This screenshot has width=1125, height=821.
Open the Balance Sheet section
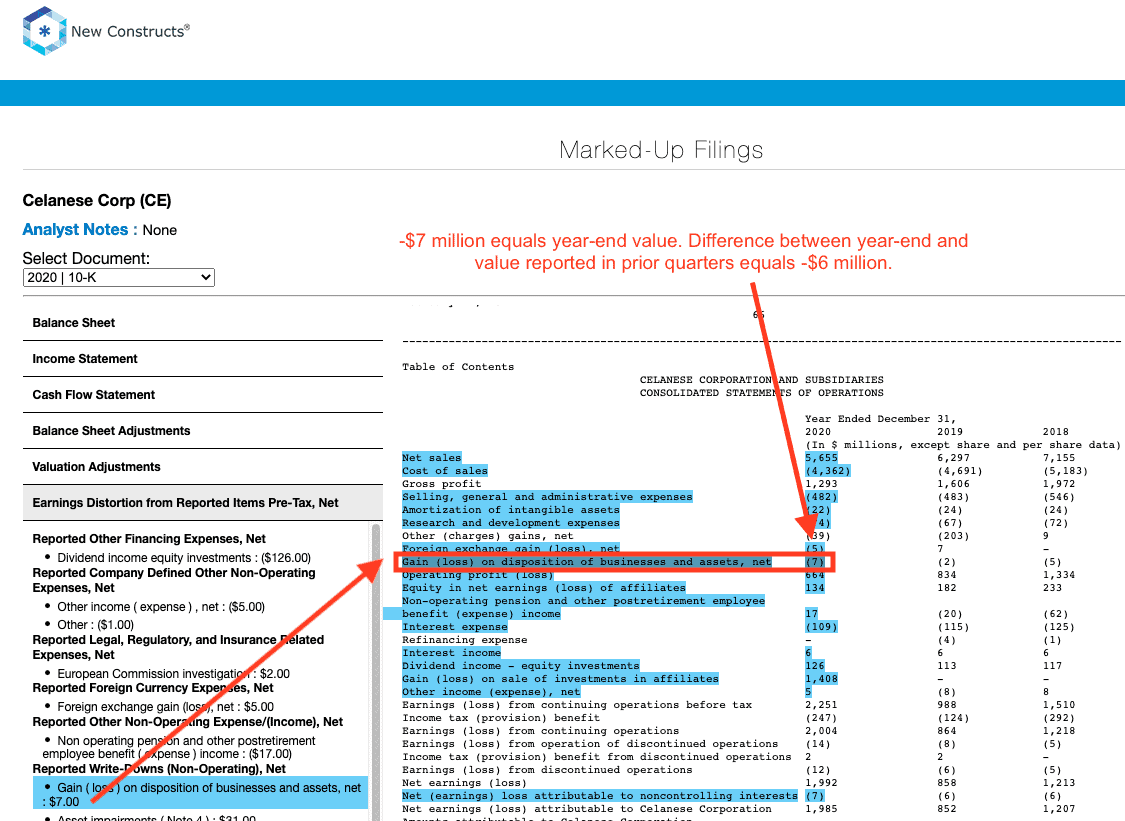tap(203, 323)
